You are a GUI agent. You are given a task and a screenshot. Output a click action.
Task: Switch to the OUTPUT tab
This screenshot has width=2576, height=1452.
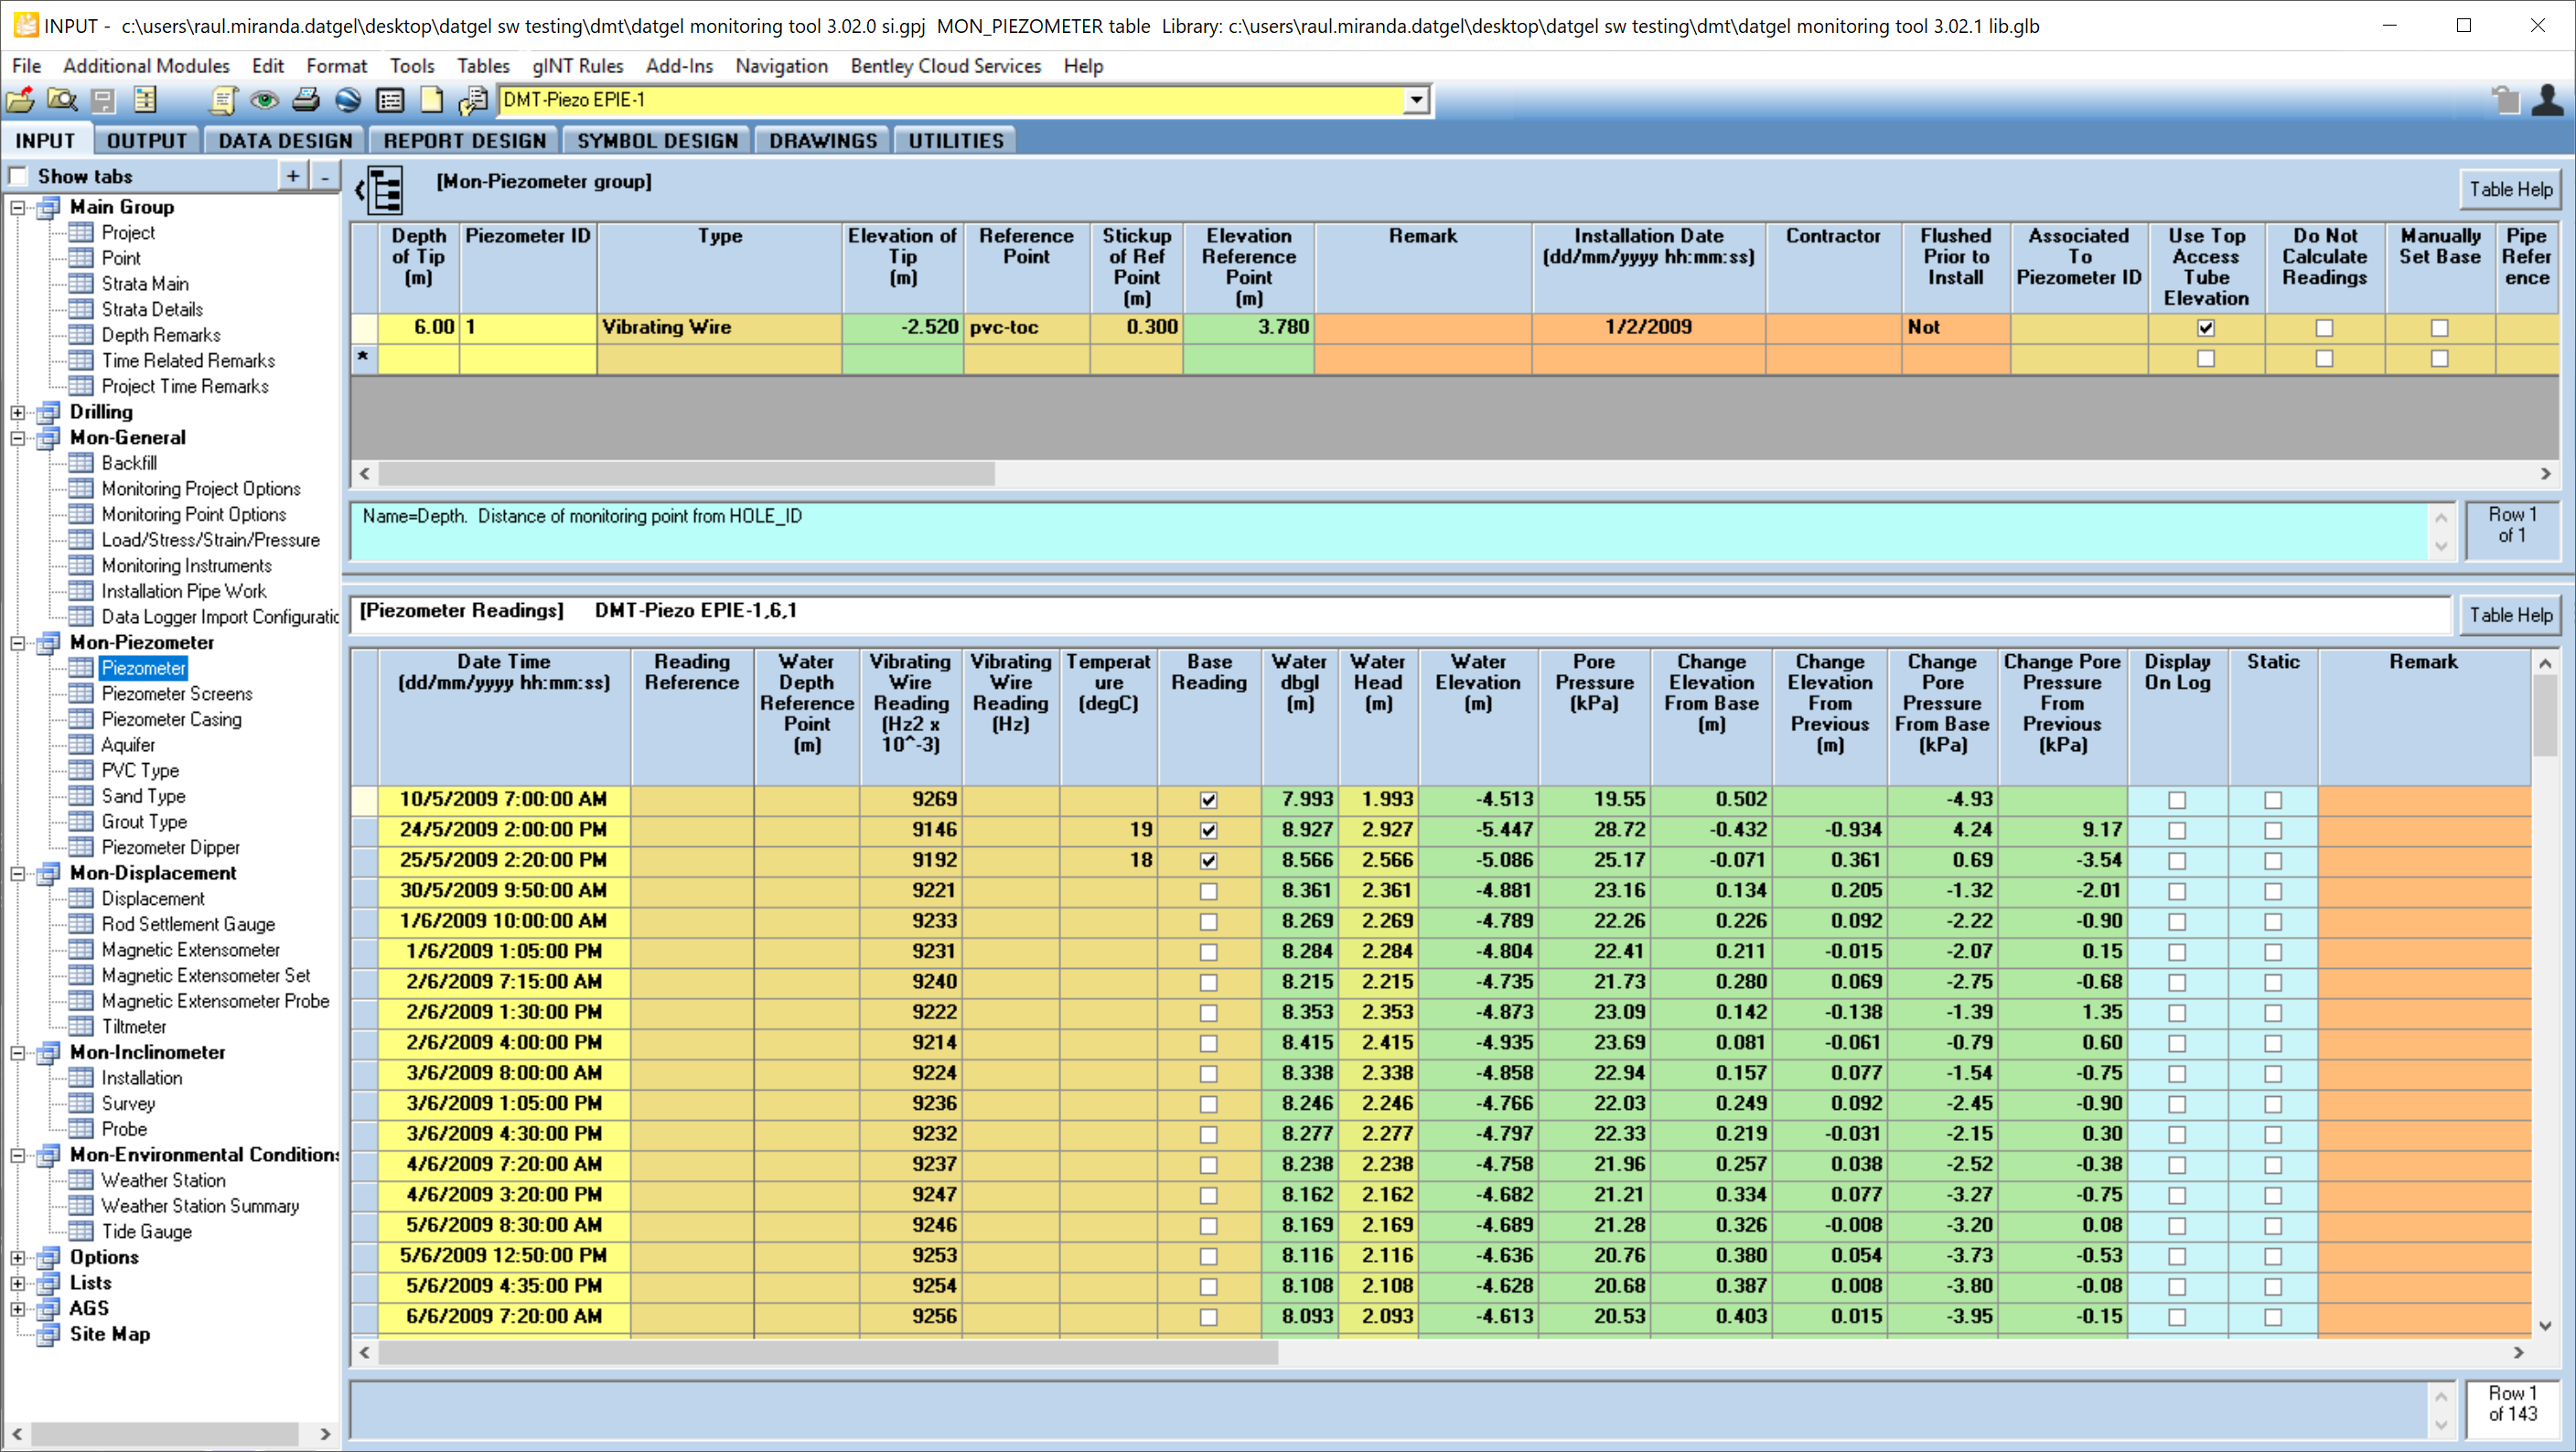tap(147, 141)
